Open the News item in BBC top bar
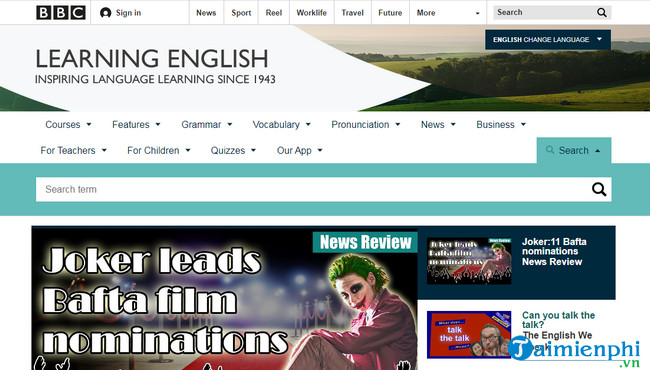This screenshot has width=650, height=370. [x=206, y=13]
